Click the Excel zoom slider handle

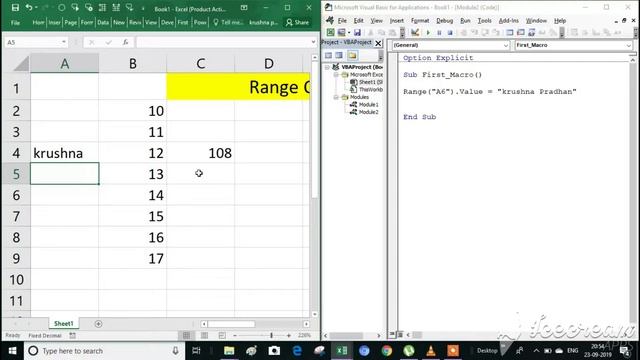271,336
